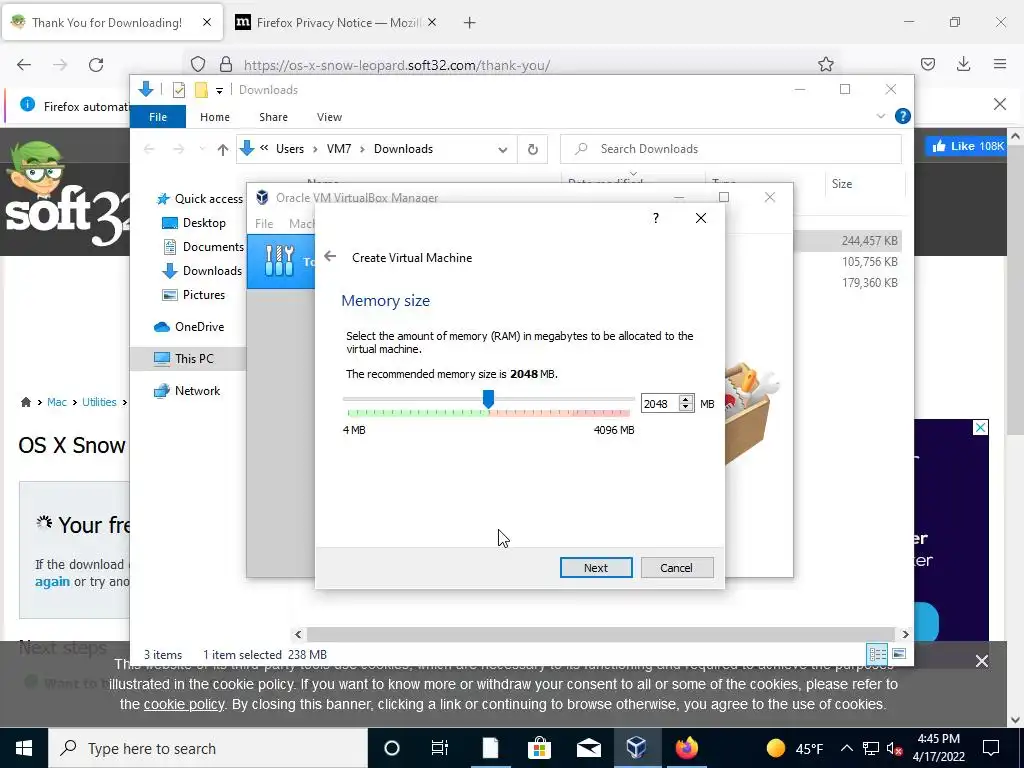Refresh the Downloads folder view

pyautogui.click(x=533, y=150)
